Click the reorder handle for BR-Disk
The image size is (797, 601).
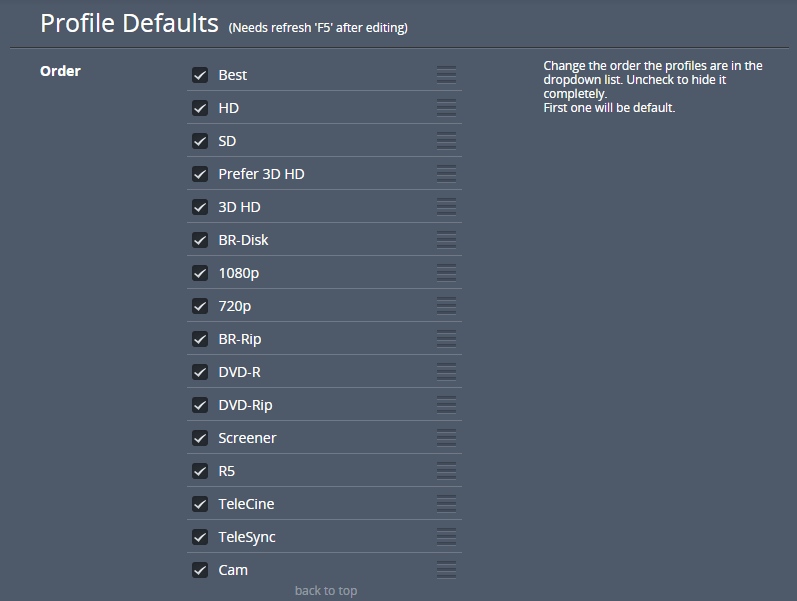pyautogui.click(x=446, y=240)
